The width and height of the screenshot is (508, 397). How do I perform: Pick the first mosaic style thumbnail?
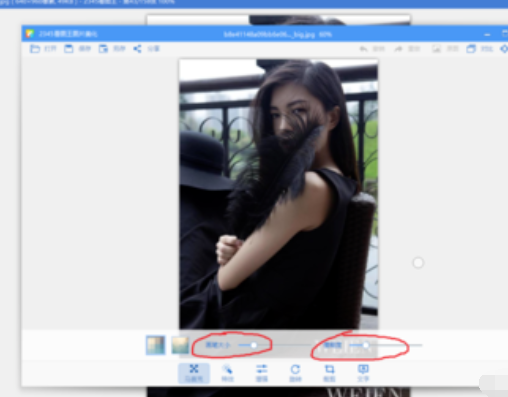156,345
